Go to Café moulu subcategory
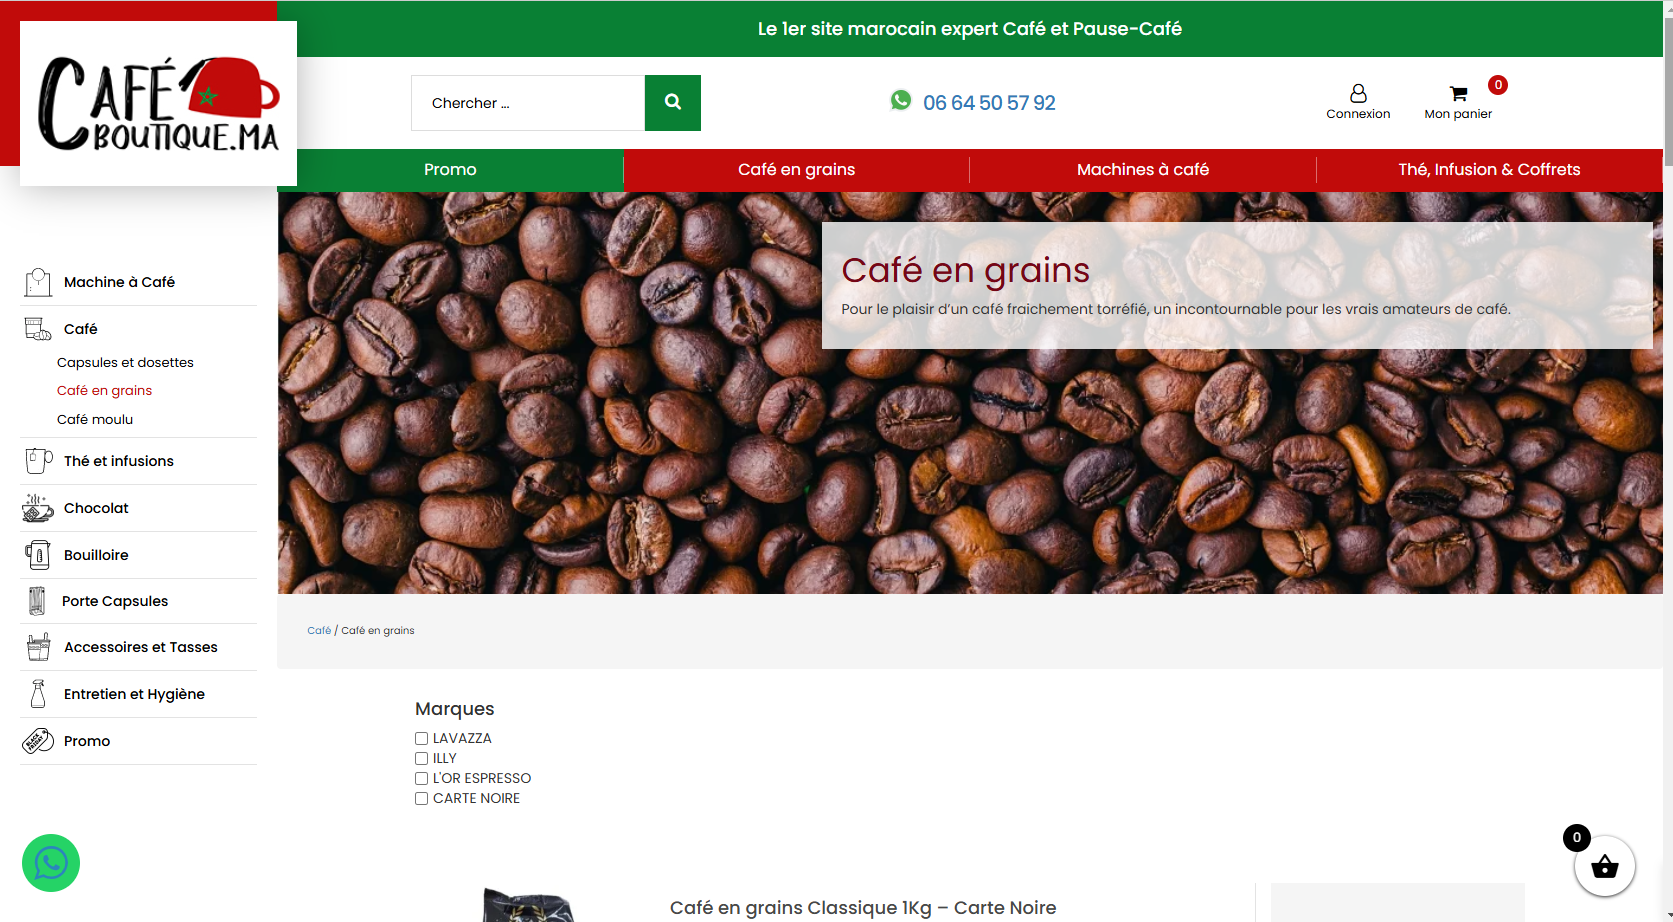 [95, 420]
